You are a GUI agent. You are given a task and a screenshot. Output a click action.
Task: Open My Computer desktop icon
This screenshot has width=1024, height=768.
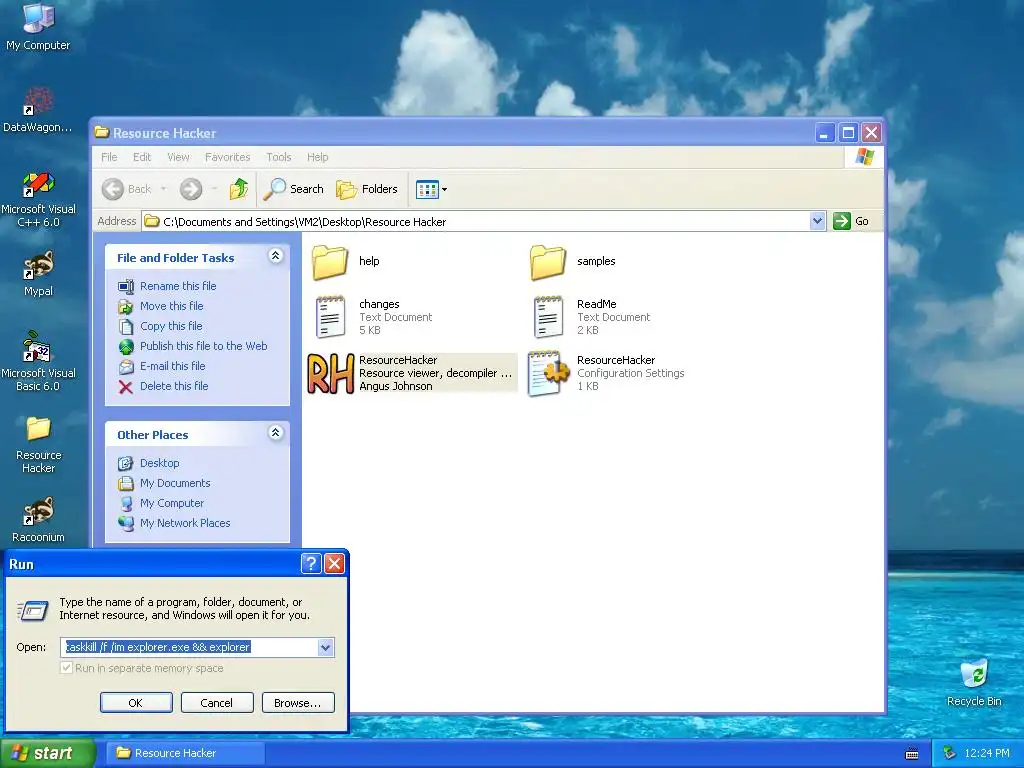click(38, 26)
